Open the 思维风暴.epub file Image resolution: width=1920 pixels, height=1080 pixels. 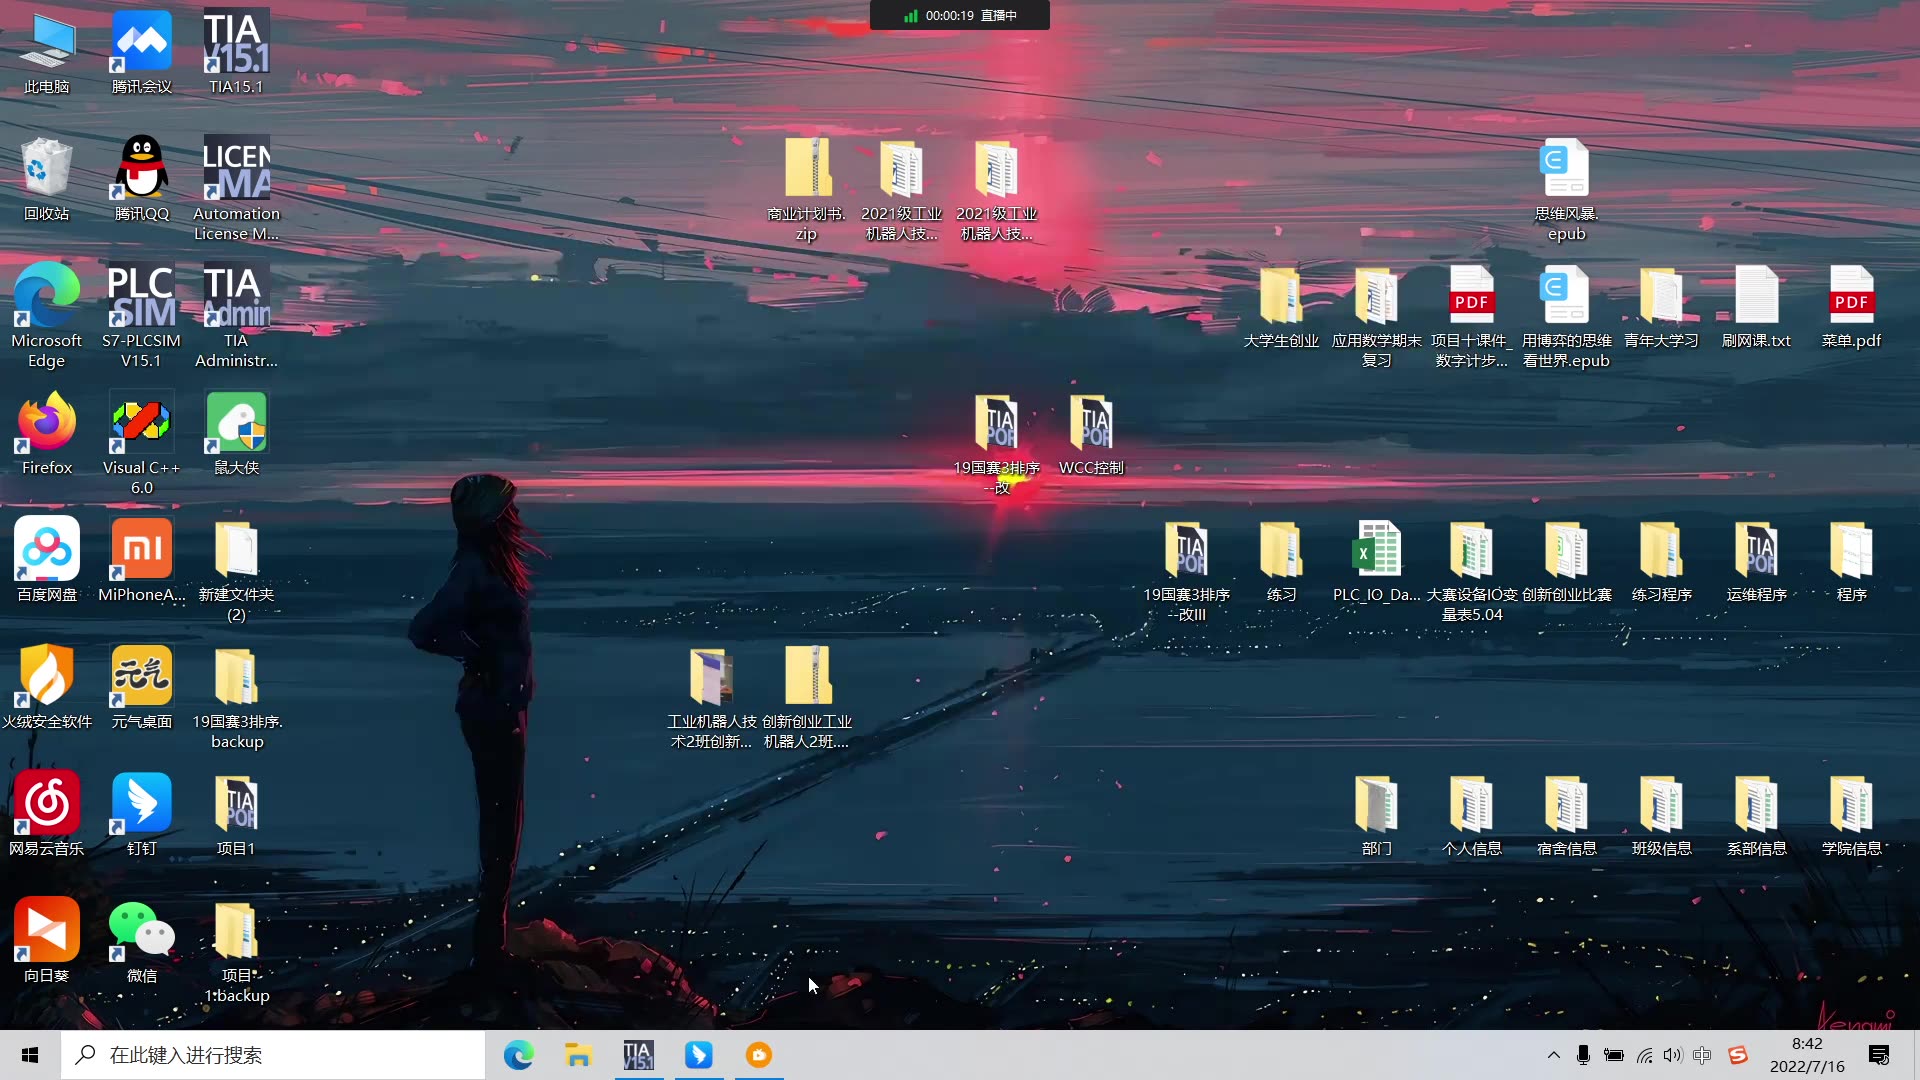click(1566, 189)
